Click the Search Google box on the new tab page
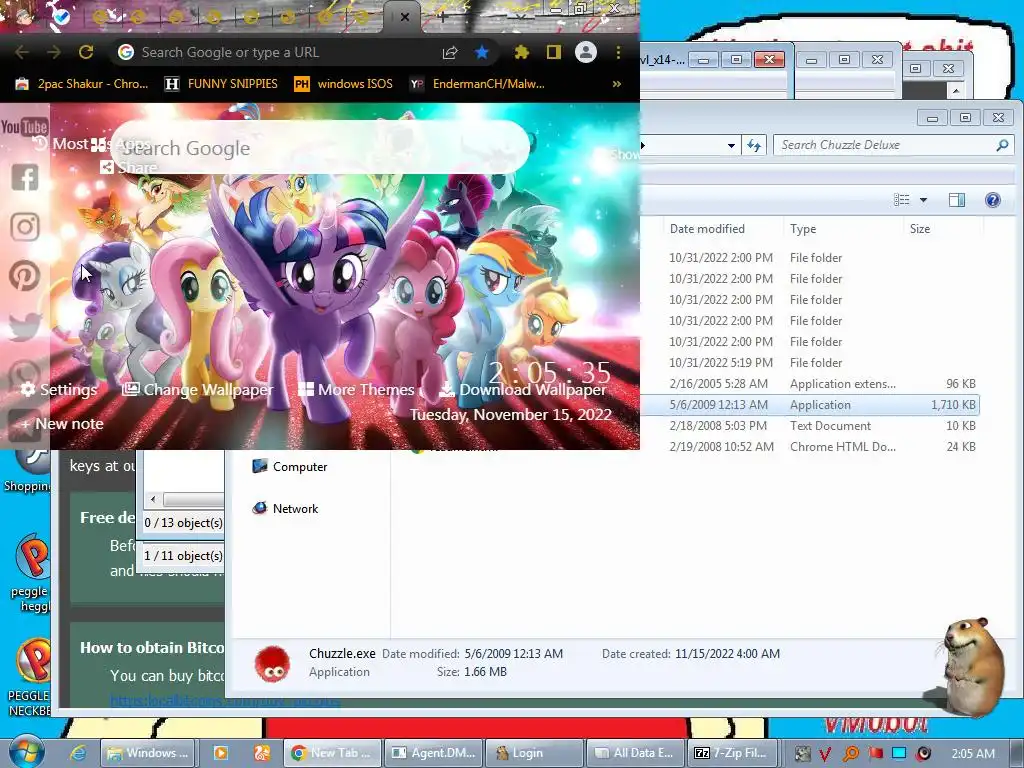The height and width of the screenshot is (768, 1024). [320, 148]
